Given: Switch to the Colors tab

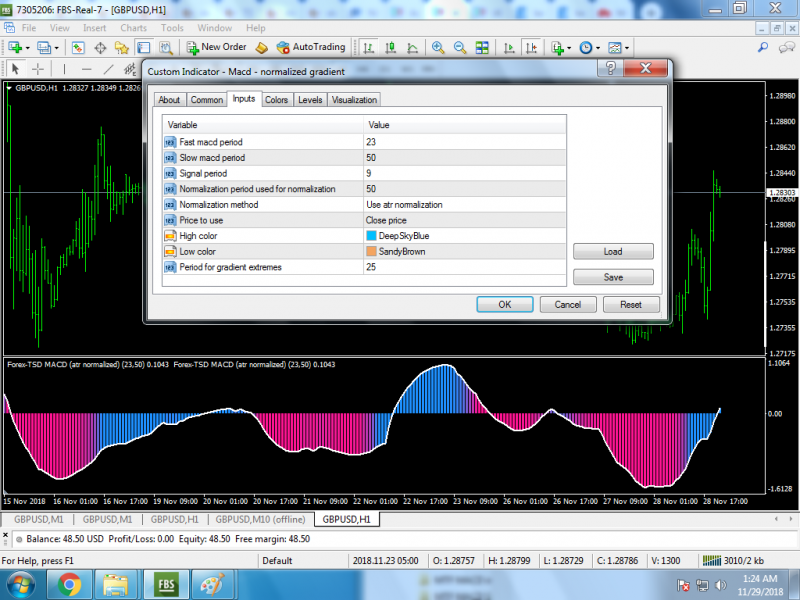Looking at the screenshot, I should click(276, 100).
